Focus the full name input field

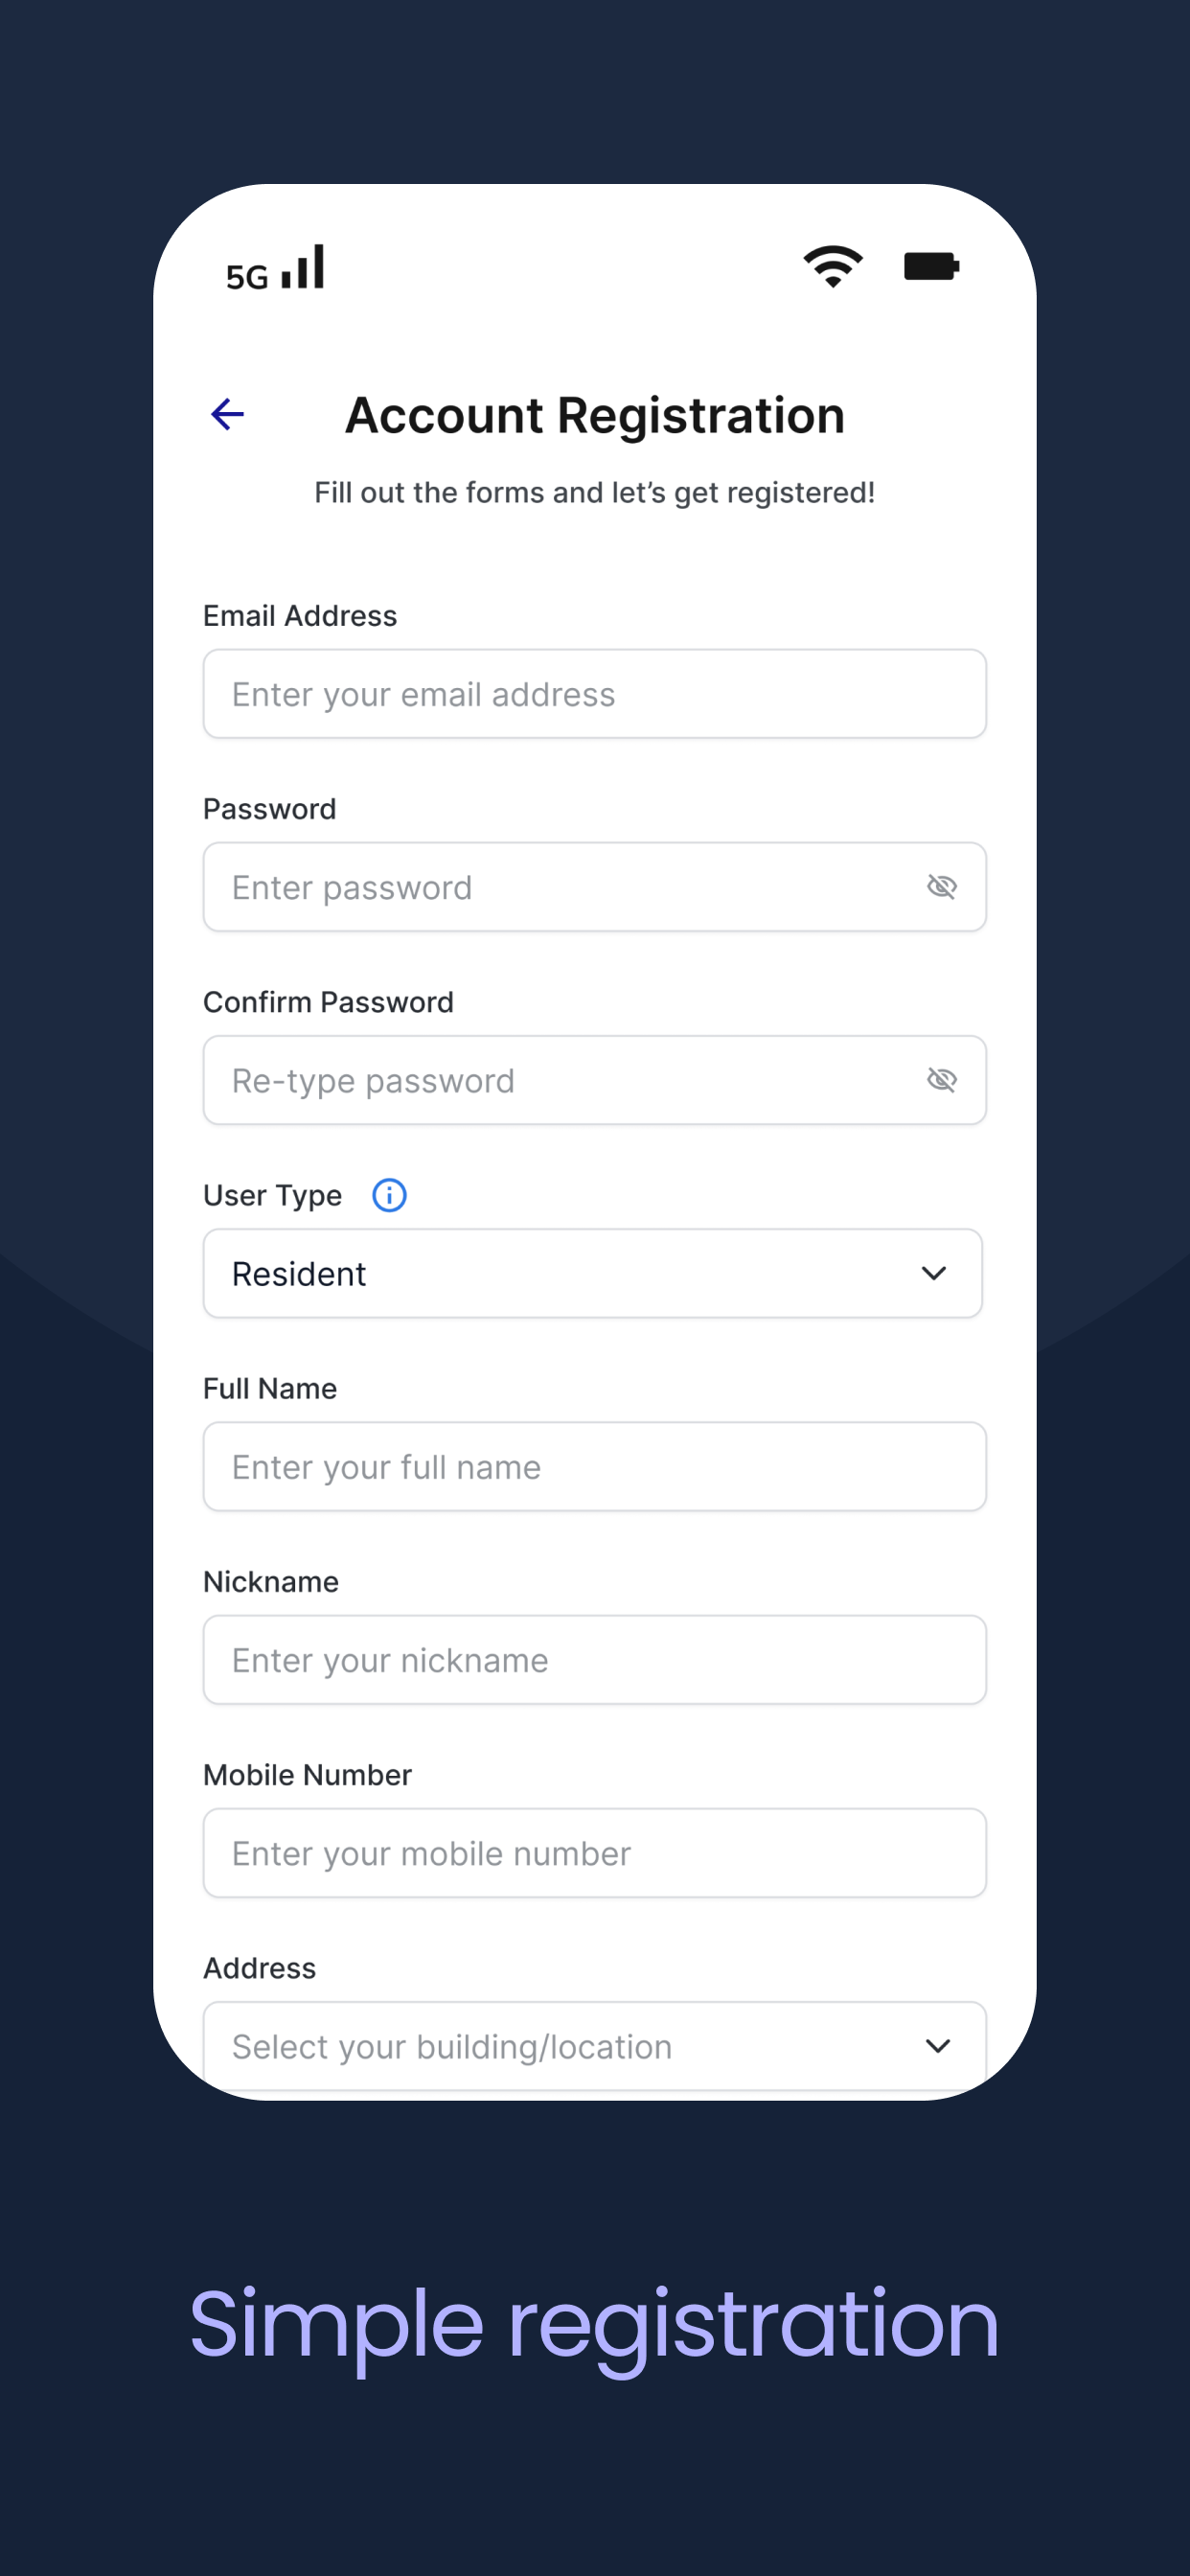[595, 1467]
